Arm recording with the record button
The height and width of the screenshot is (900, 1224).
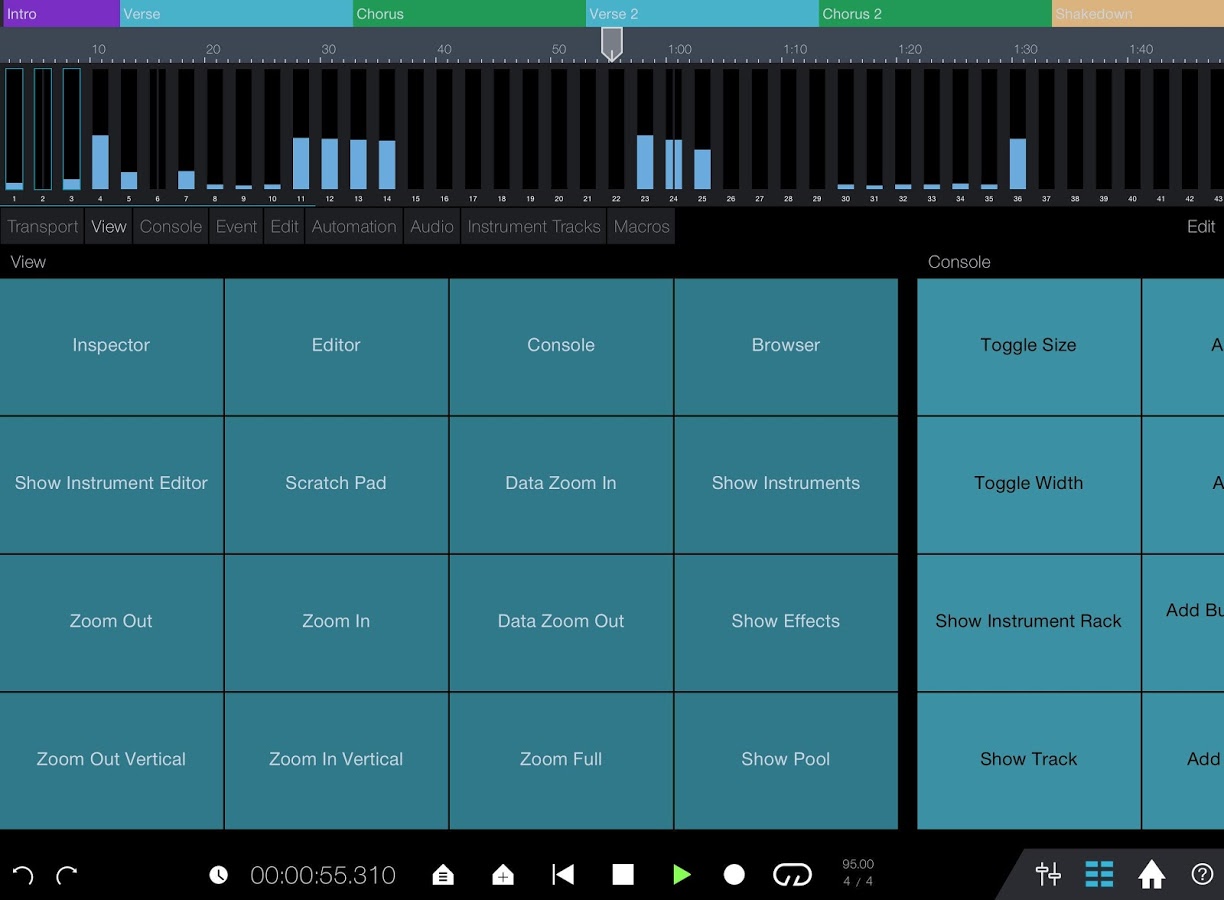(734, 874)
